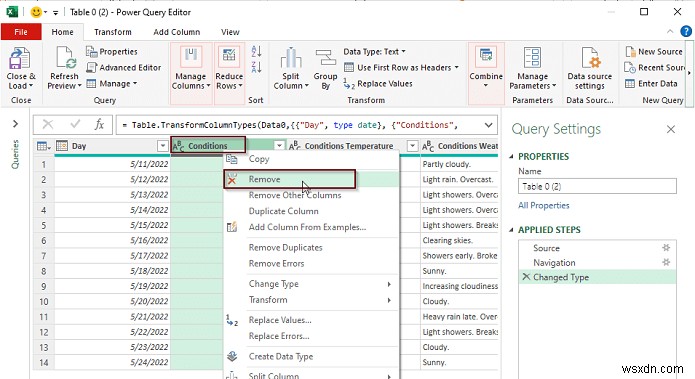695x379 pixels.
Task: Open Manage Parameters
Action: pos(532,69)
